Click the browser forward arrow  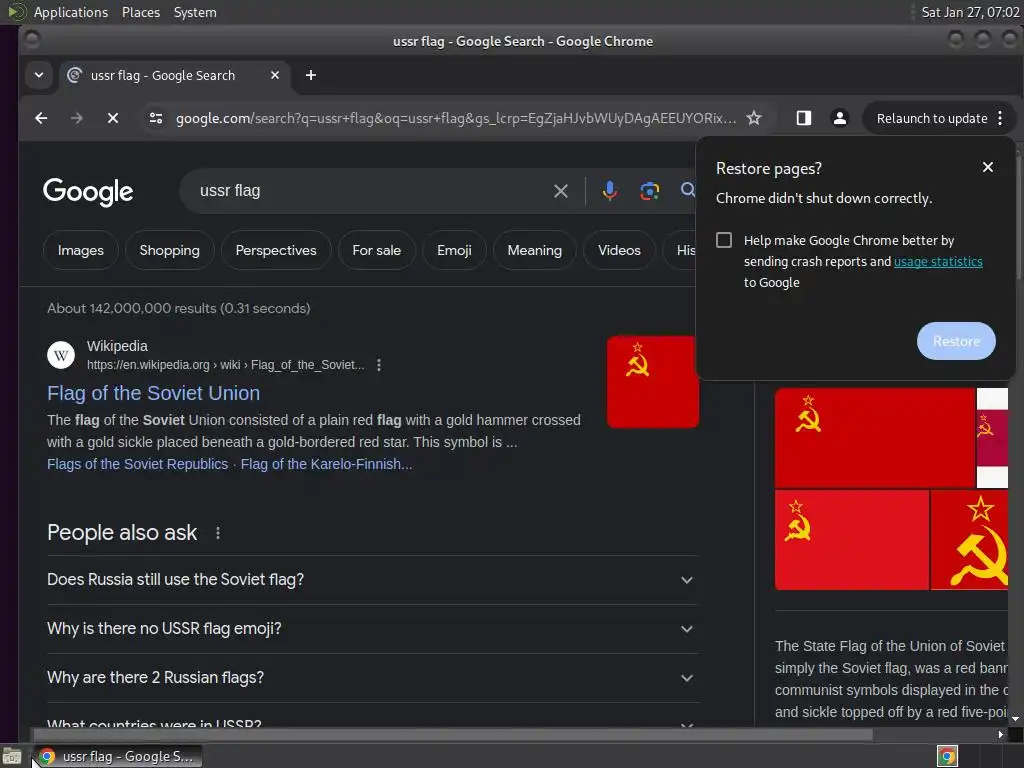pos(76,118)
